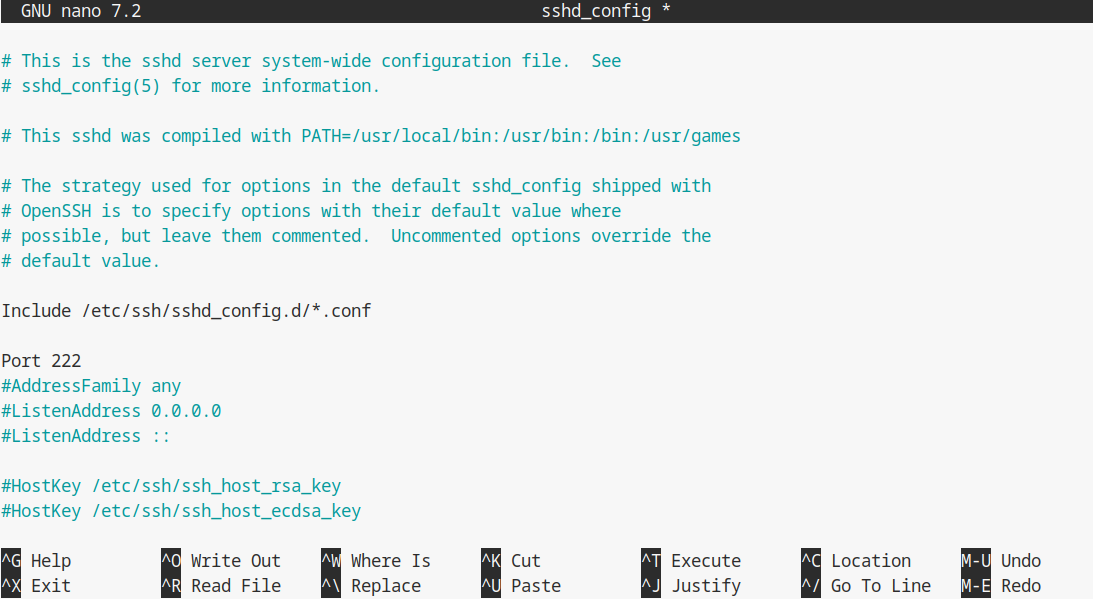
Task: Place cursor on the Port 222 line
Action: [41, 361]
